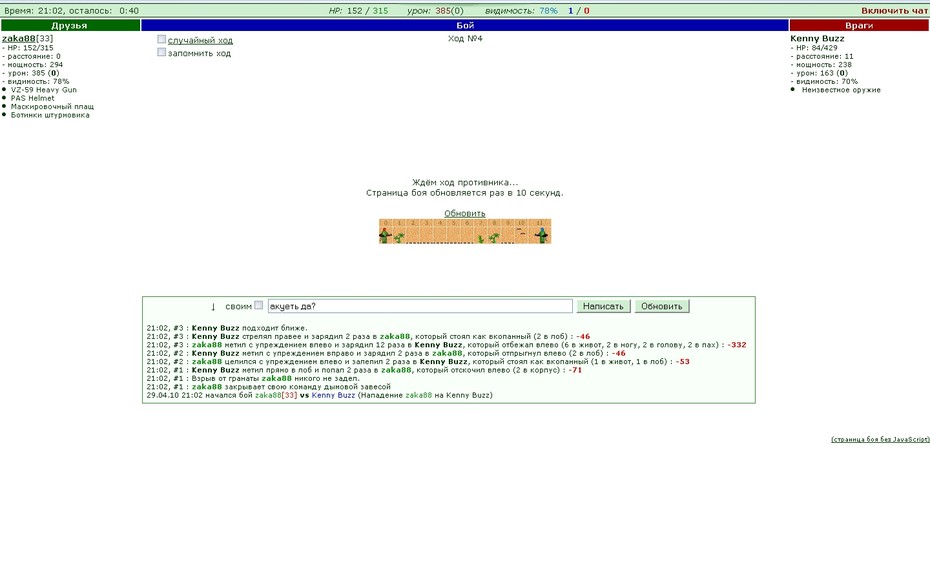Toggle the 'своим' checkbox in chat

[259, 305]
